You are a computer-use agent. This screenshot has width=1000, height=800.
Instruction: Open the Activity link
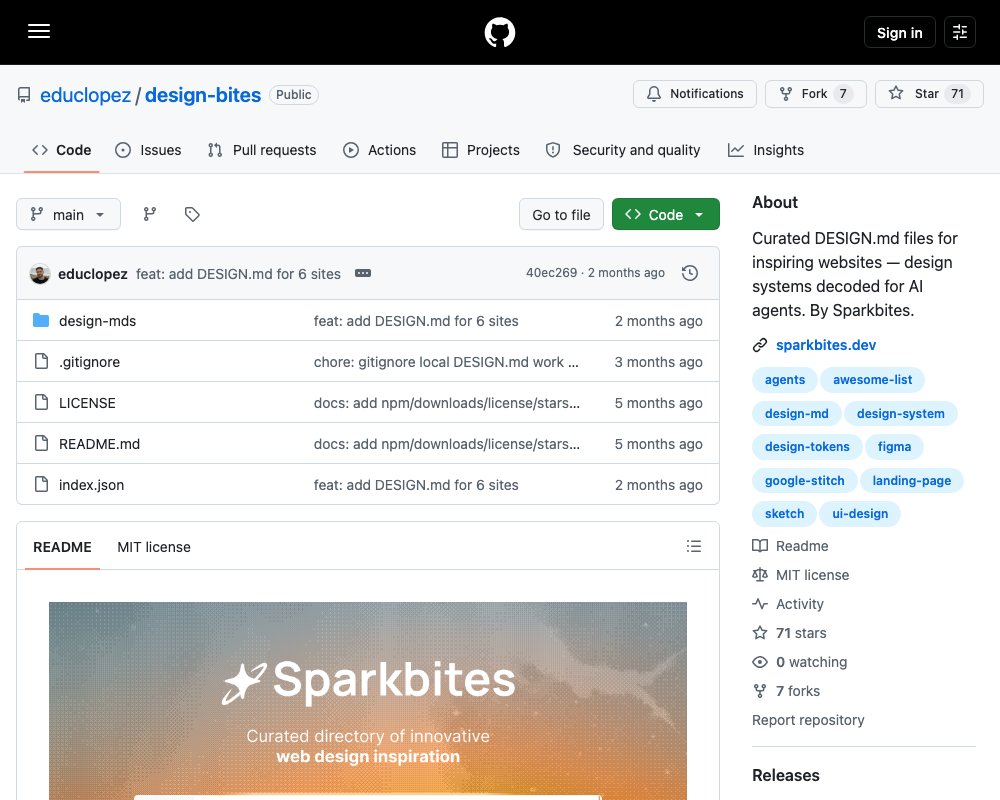[x=788, y=604]
